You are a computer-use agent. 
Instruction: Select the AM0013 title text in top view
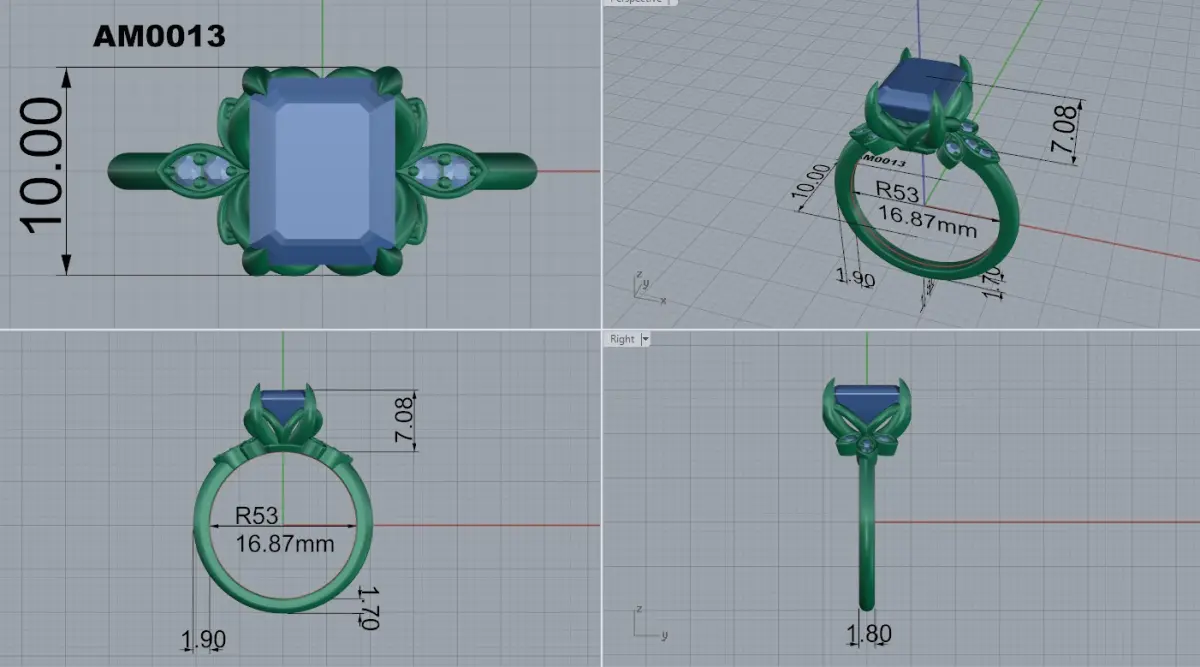tap(159, 37)
